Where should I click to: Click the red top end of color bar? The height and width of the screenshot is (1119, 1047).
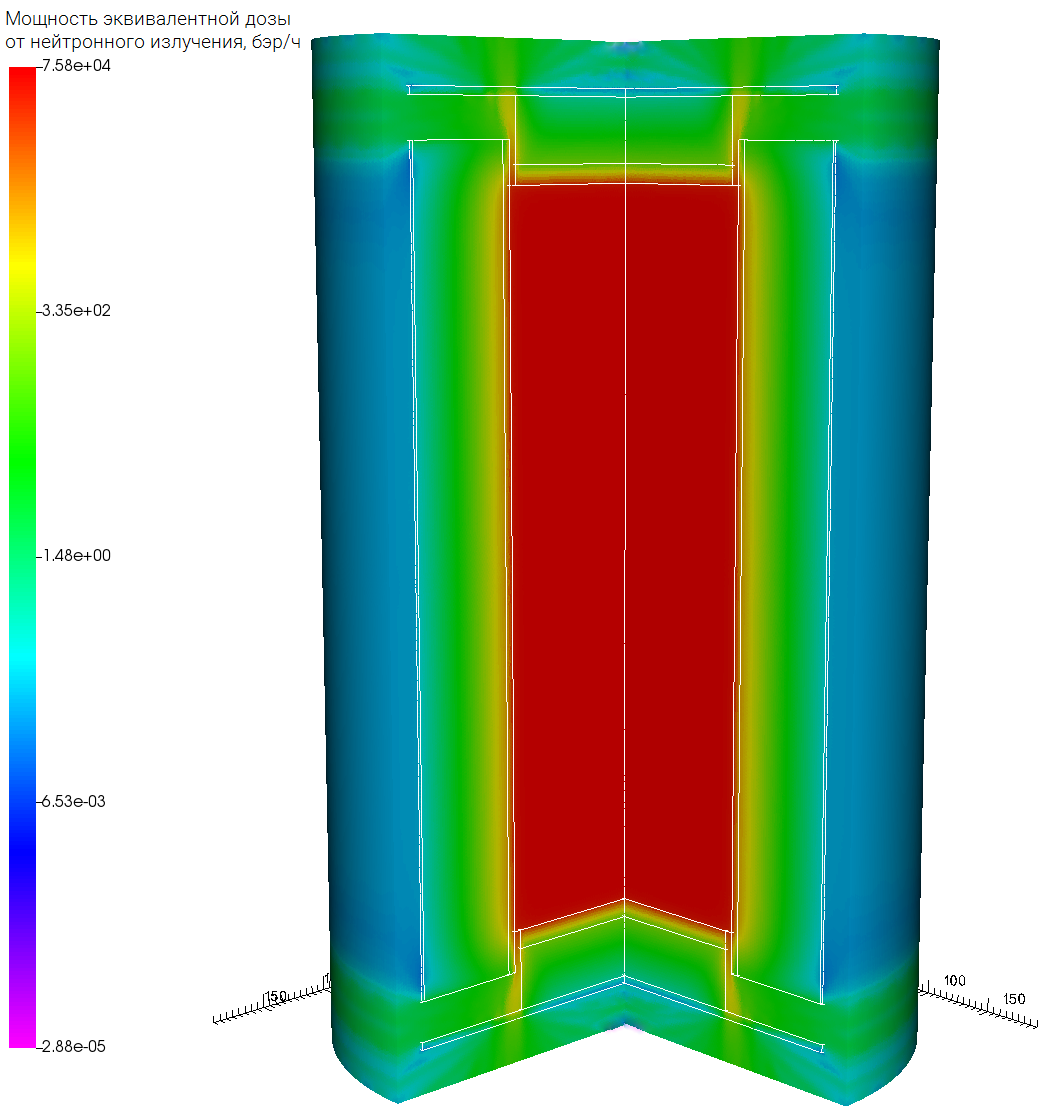[22, 78]
